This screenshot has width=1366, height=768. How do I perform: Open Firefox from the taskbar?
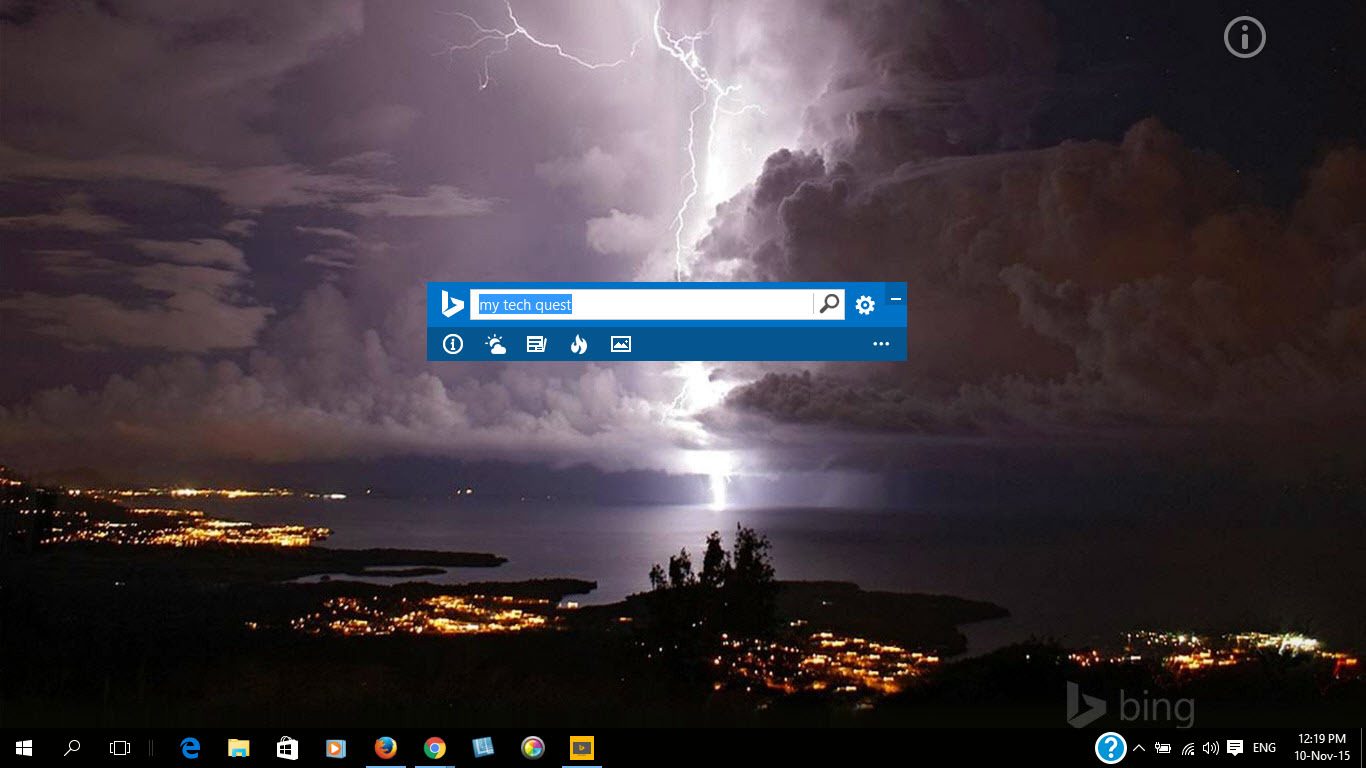click(385, 747)
